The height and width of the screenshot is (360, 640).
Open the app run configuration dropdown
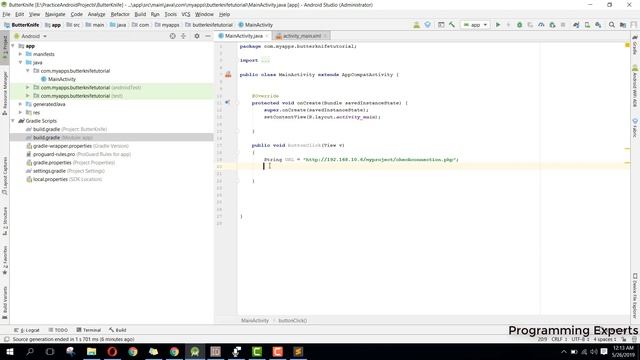point(475,25)
